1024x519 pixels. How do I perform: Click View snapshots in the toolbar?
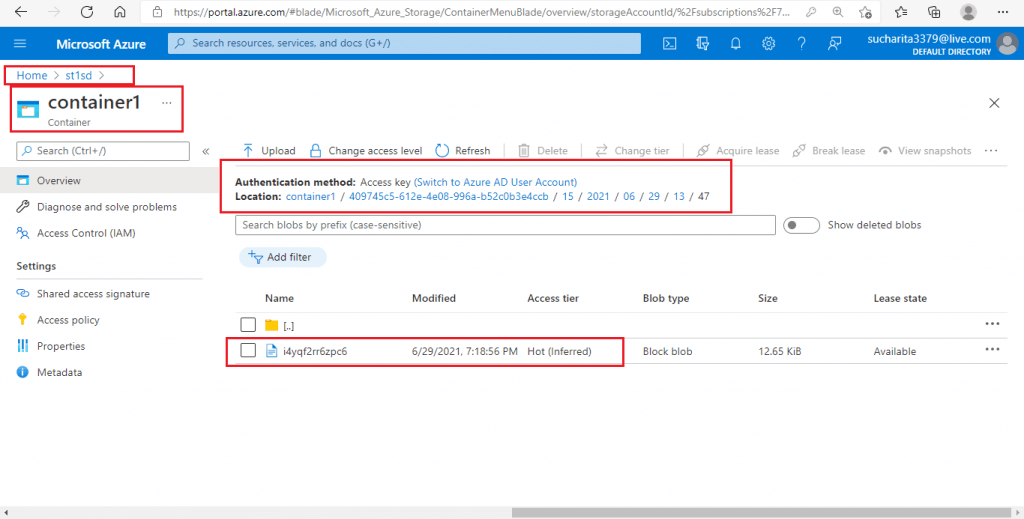pyautogui.click(x=925, y=151)
